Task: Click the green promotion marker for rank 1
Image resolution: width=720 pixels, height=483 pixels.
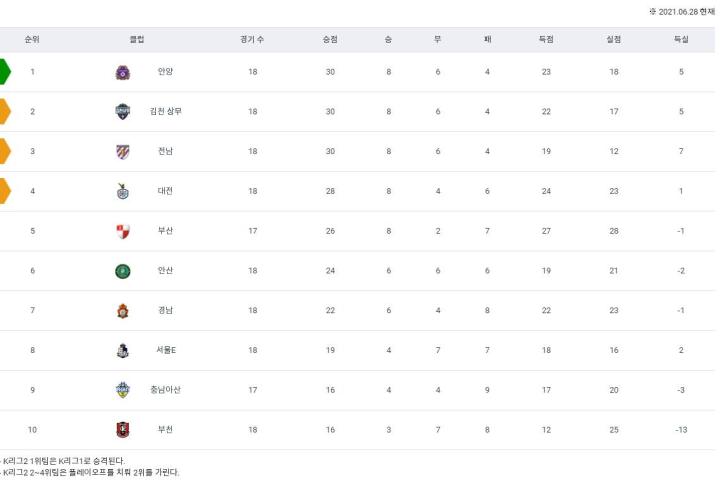Action: (5, 72)
